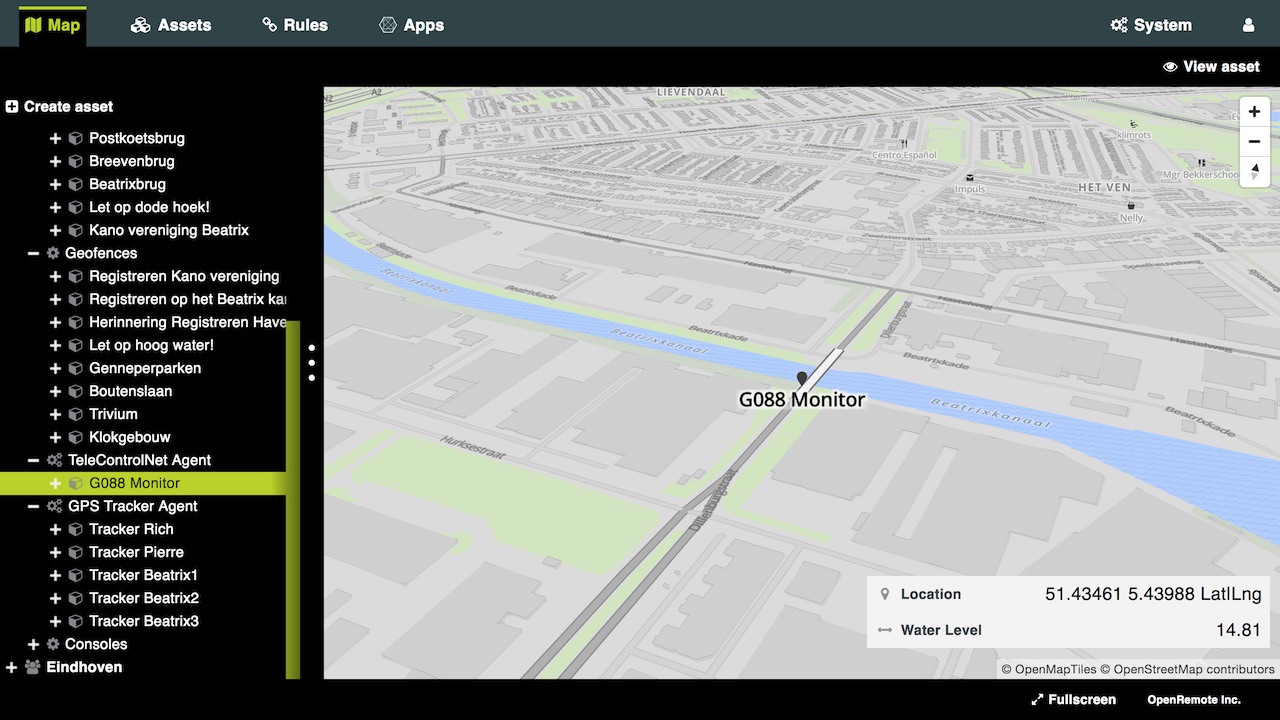Click the location coordinates 51.43461 5.43988
Image resolution: width=1280 pixels, height=720 pixels.
point(1119,594)
